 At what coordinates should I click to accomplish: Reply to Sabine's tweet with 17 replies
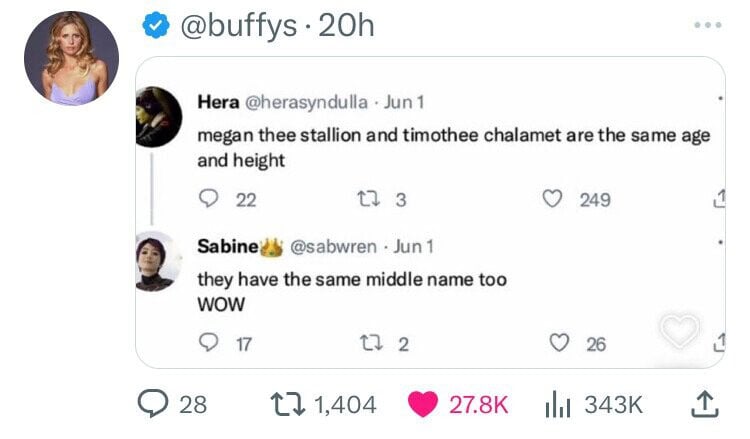pos(209,342)
